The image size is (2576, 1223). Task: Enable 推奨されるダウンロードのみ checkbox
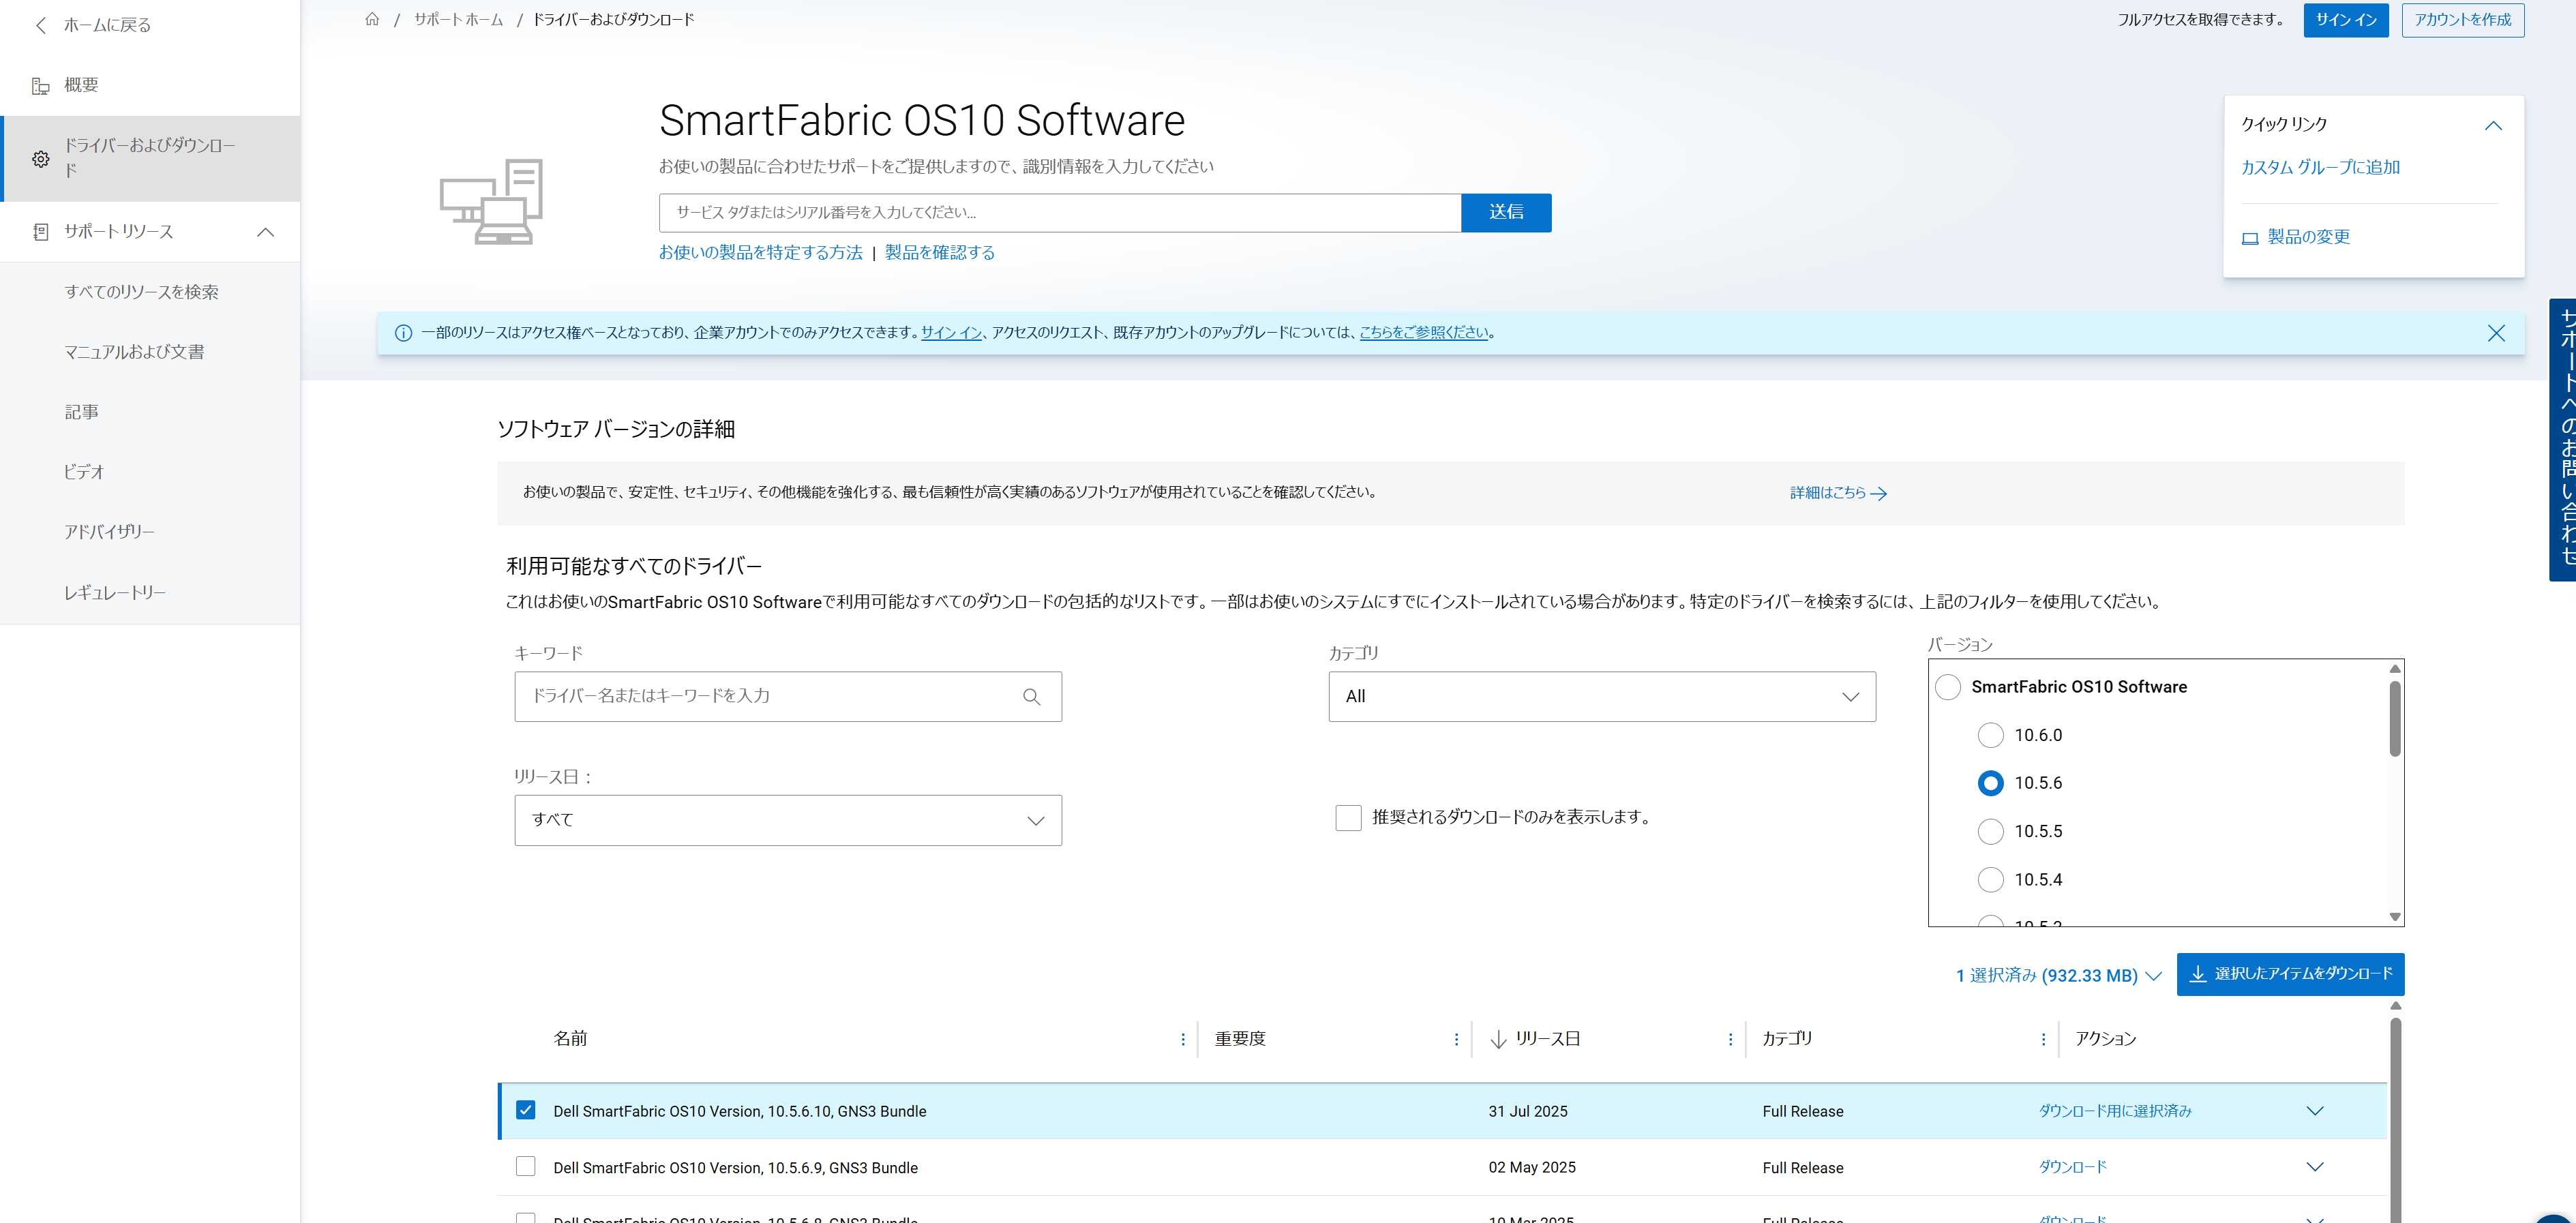click(x=1347, y=818)
